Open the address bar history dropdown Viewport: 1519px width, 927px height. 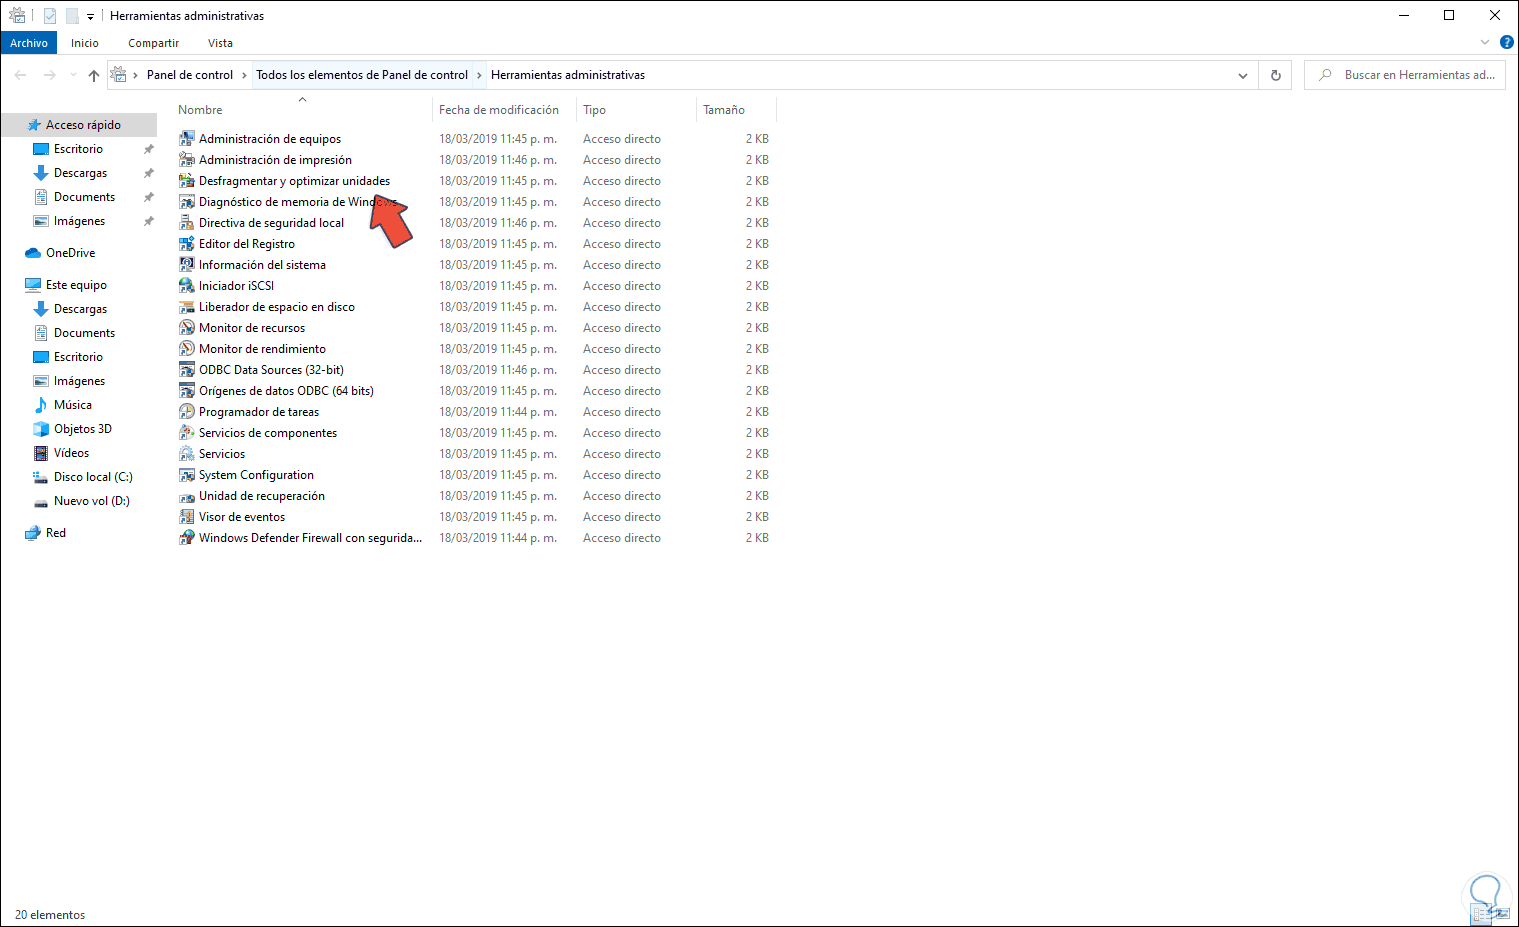1243,75
